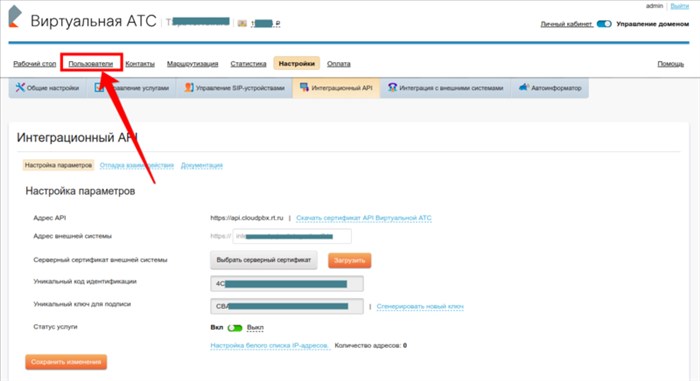This screenshot has width=700, height=381.
Task: Click Выбрать серверный сертификат button
Action: pyautogui.click(x=264, y=260)
